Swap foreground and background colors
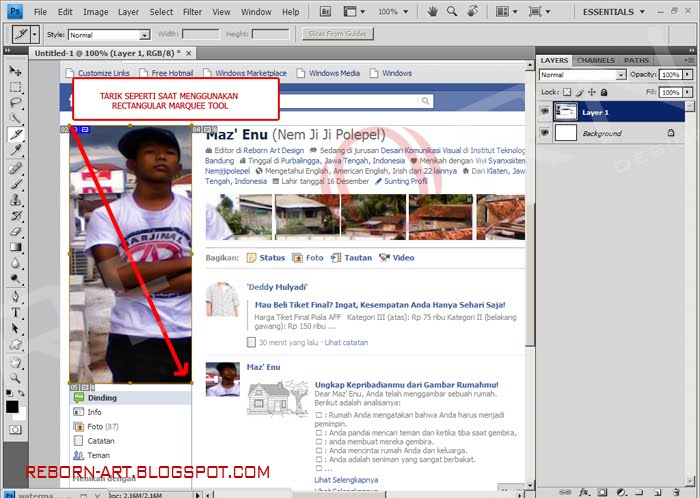Screen dimensions: 700x498 [21, 393]
